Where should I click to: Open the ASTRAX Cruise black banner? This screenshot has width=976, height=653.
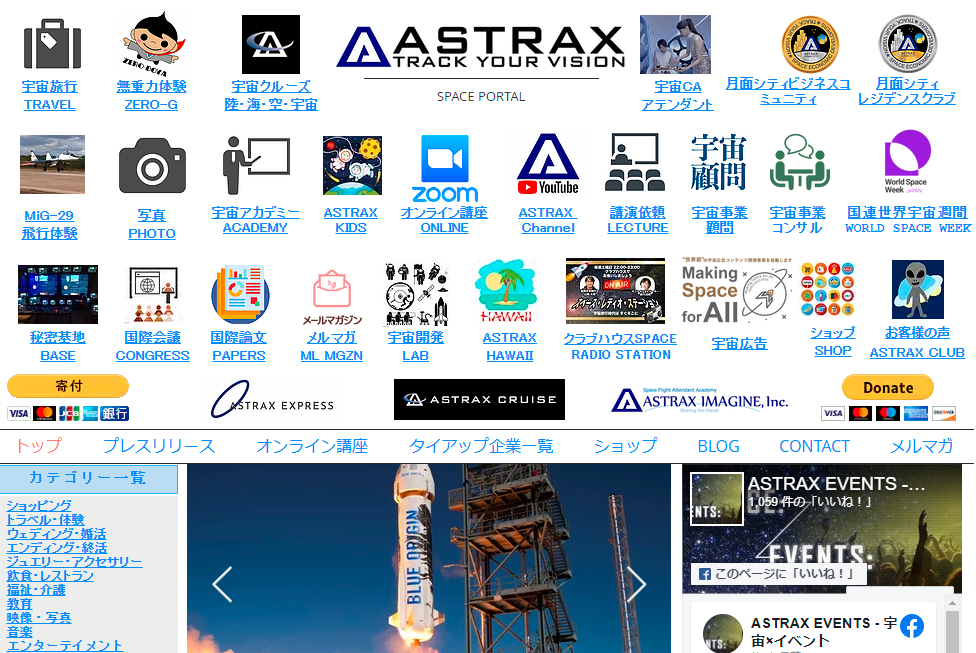479,400
